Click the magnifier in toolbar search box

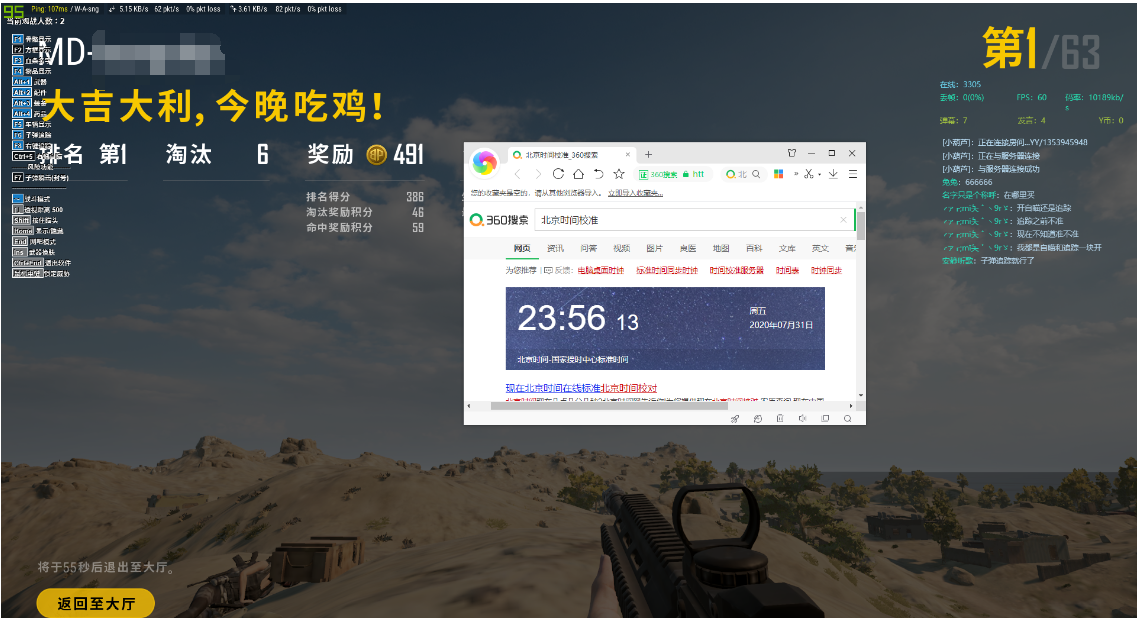click(756, 174)
